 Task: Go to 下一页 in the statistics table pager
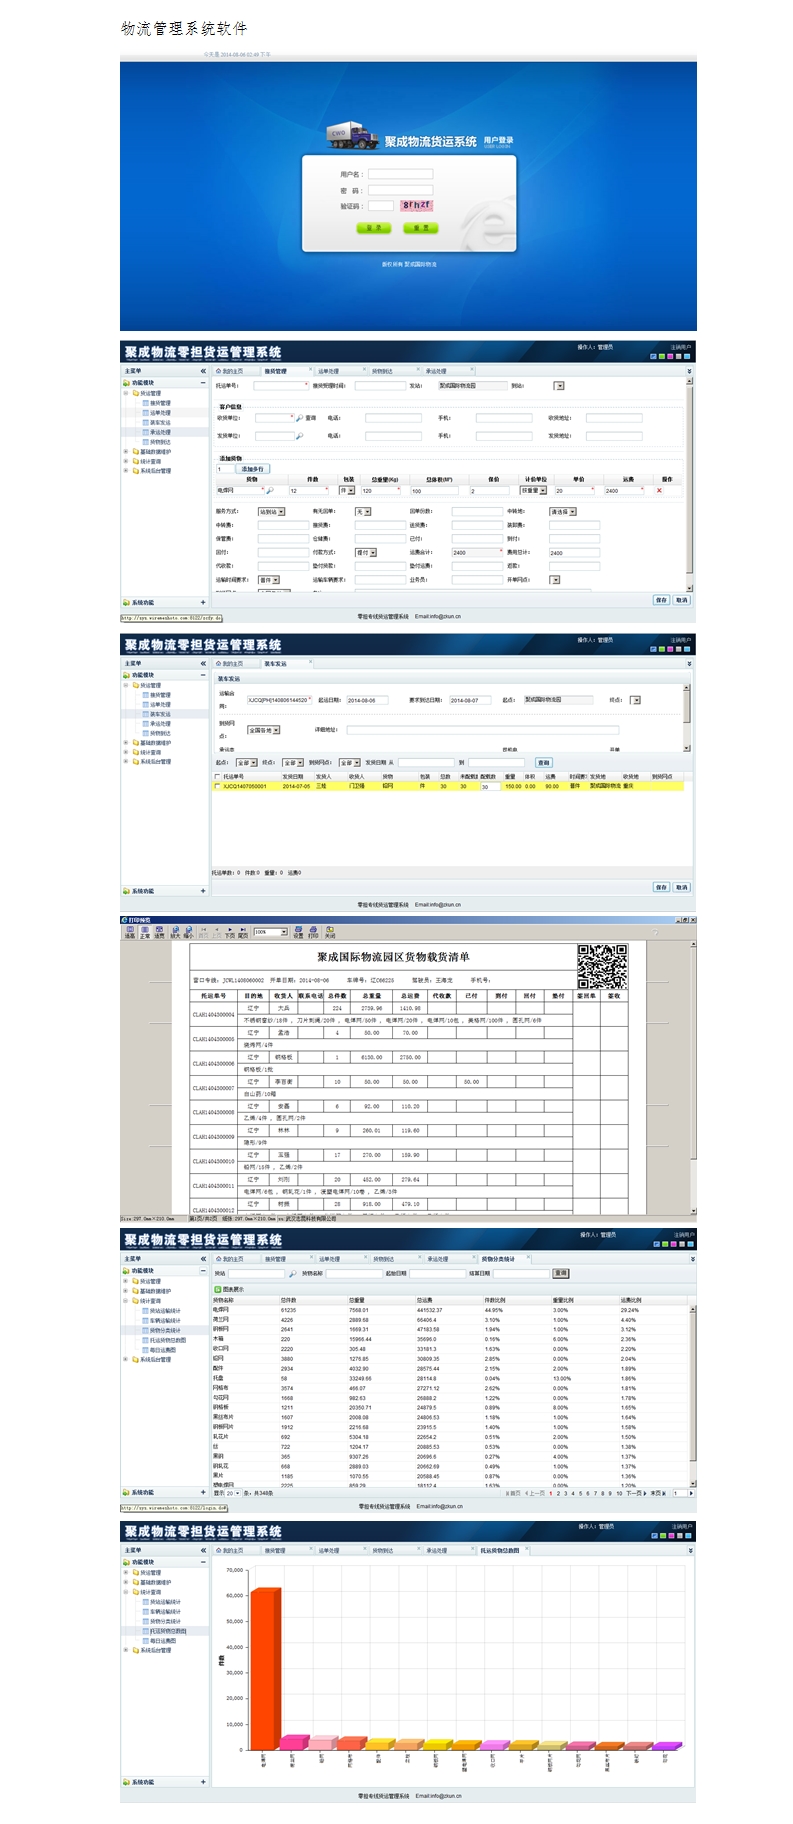coord(634,1493)
